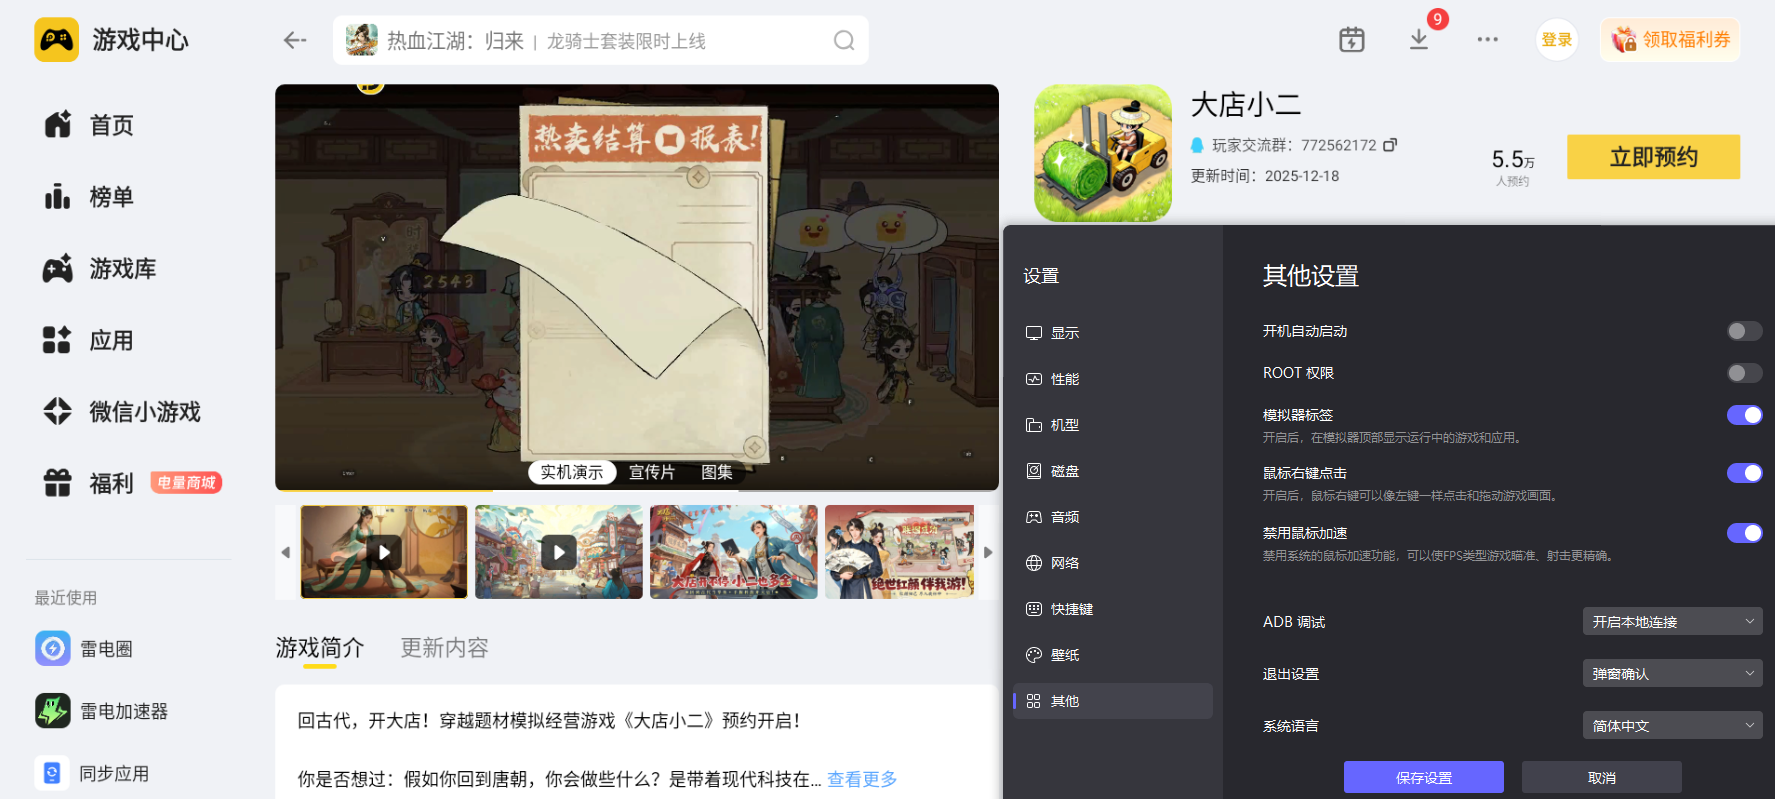
Task: Open 音频 audio settings
Action: (x=1113, y=517)
